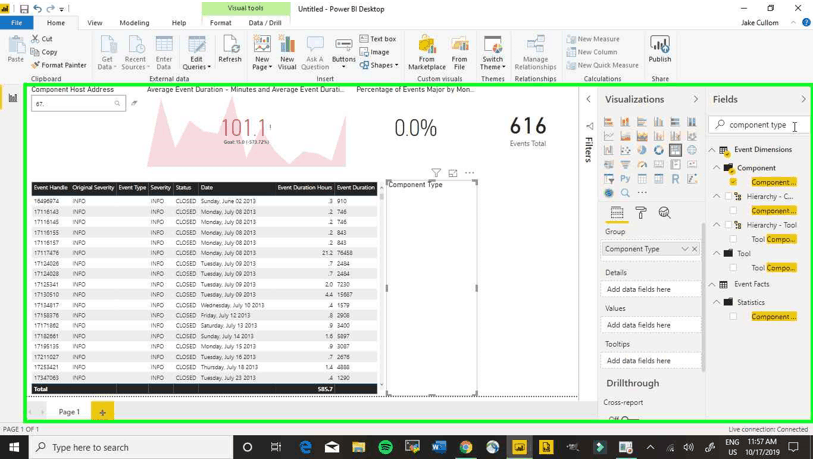The width and height of the screenshot is (815, 459).
Task: Check Tool Compo... under Hierarchy - Tool
Action: [x=733, y=239]
